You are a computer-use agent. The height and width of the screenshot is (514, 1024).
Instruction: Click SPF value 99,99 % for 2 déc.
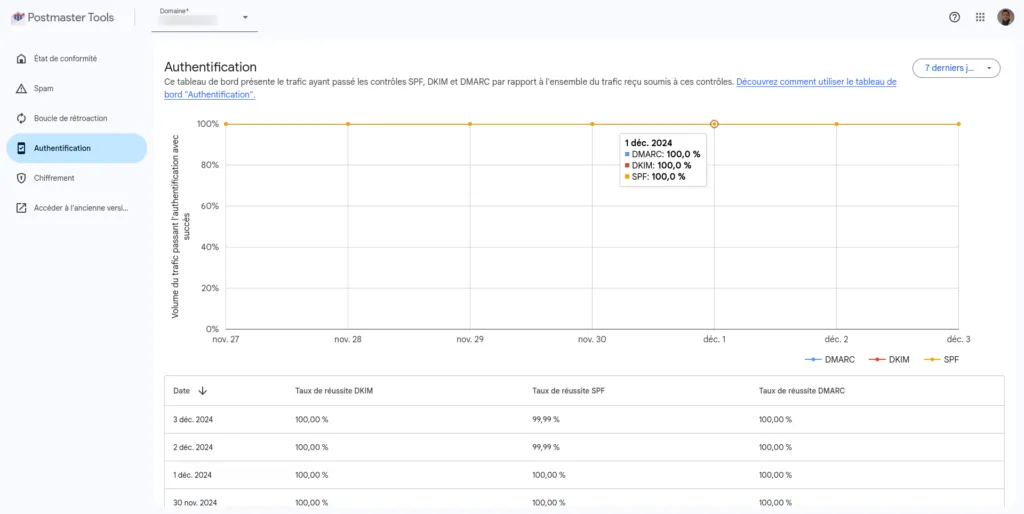546,447
